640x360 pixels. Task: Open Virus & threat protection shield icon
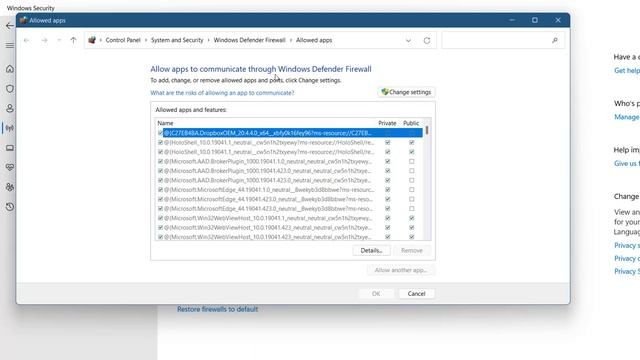click(10, 89)
